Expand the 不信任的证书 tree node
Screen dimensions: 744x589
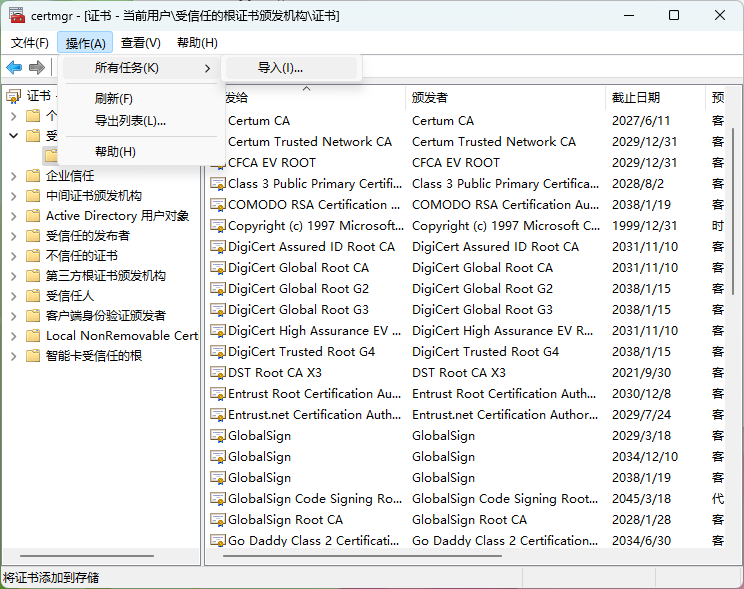13,256
